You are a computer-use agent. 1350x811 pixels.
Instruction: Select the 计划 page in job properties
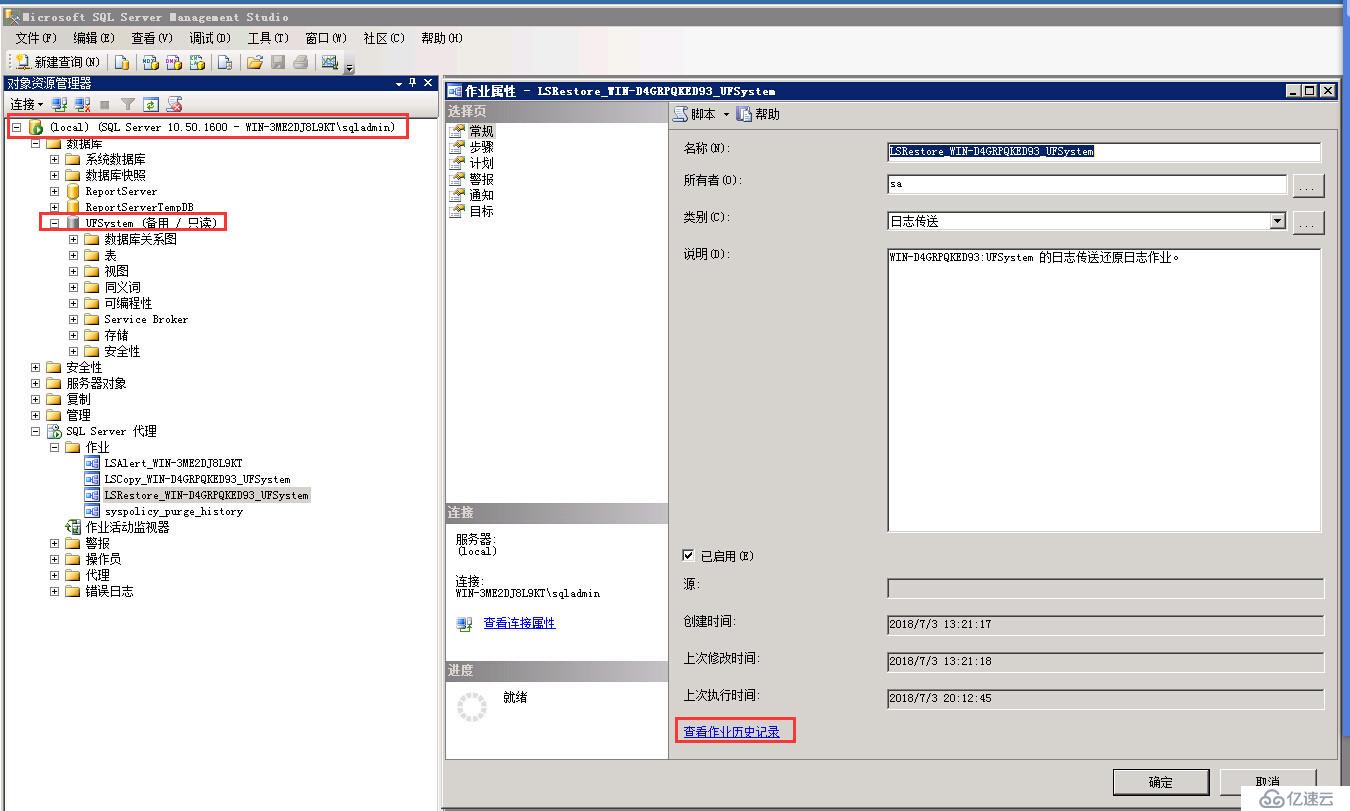(481, 163)
